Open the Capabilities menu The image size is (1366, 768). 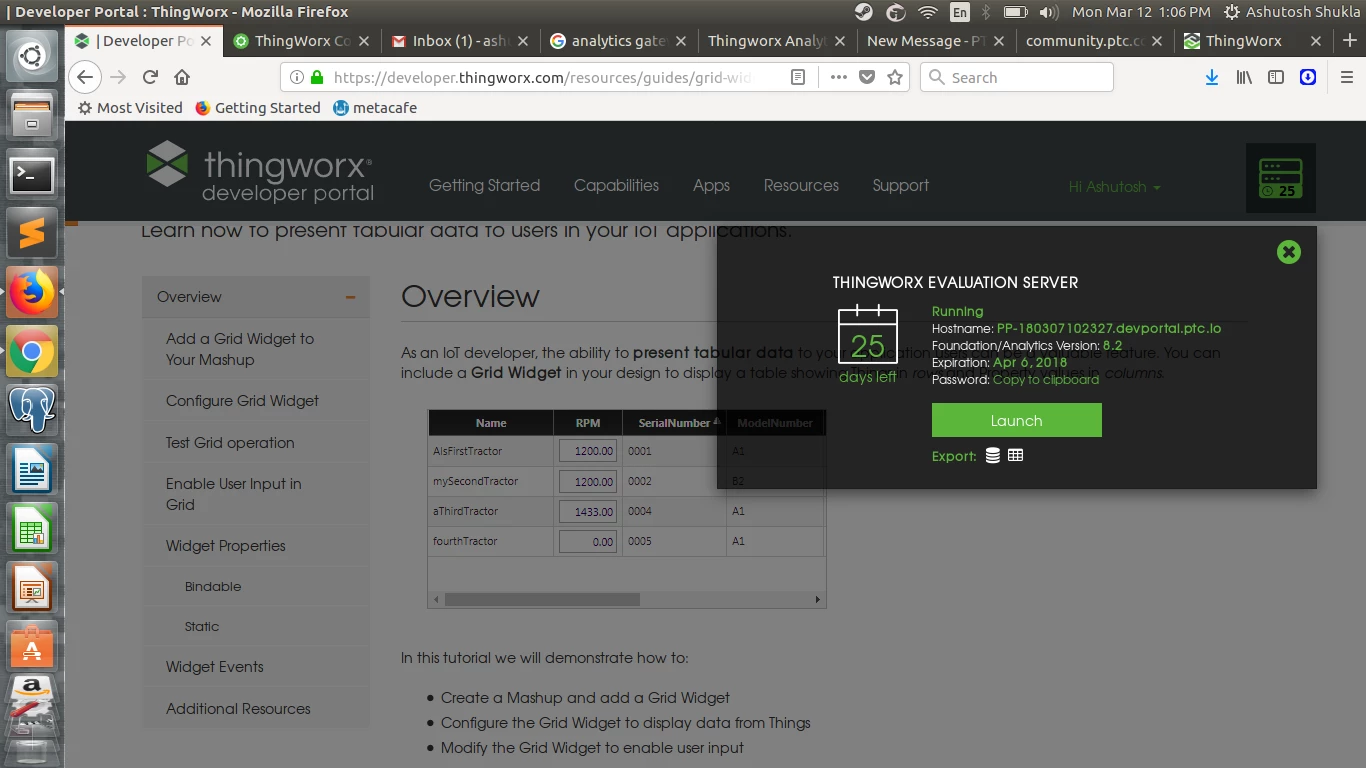[x=616, y=185]
